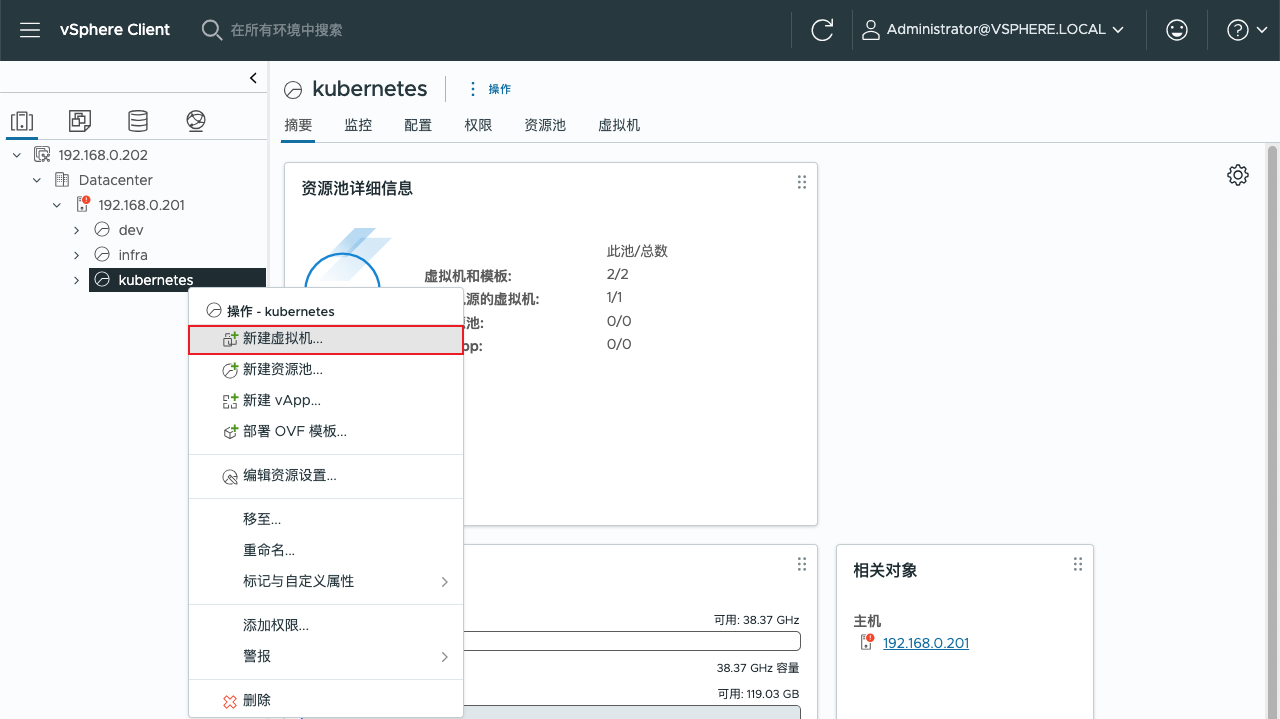1280x719 pixels.
Task: Click the search magnifier icon
Action: pyautogui.click(x=212, y=30)
